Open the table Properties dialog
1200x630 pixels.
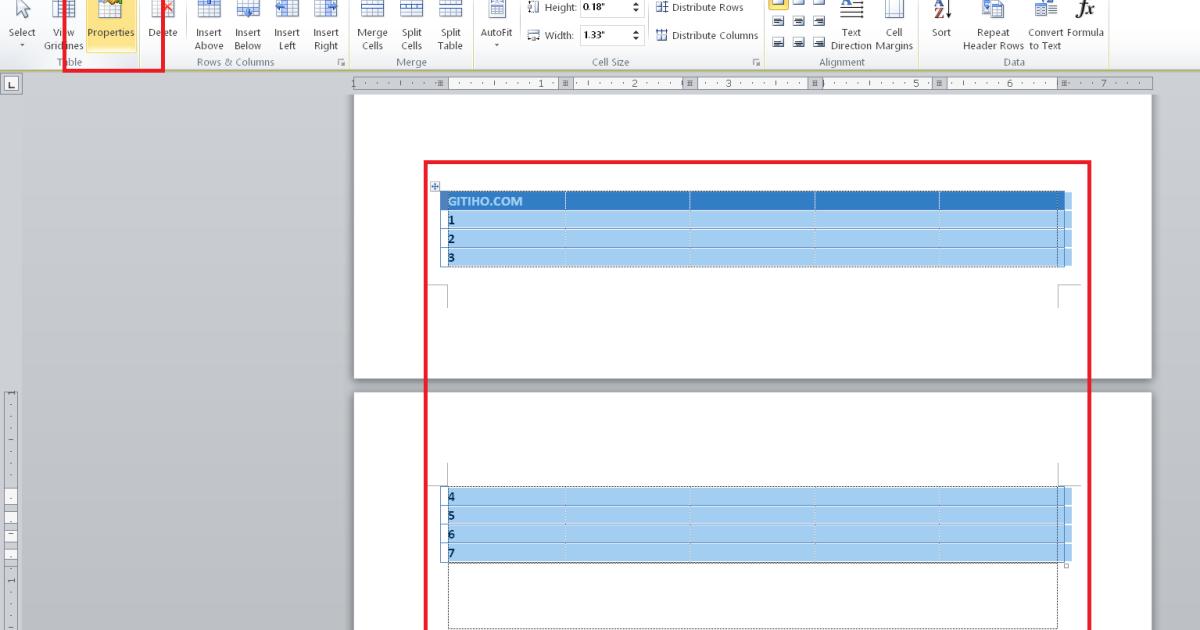(x=110, y=25)
